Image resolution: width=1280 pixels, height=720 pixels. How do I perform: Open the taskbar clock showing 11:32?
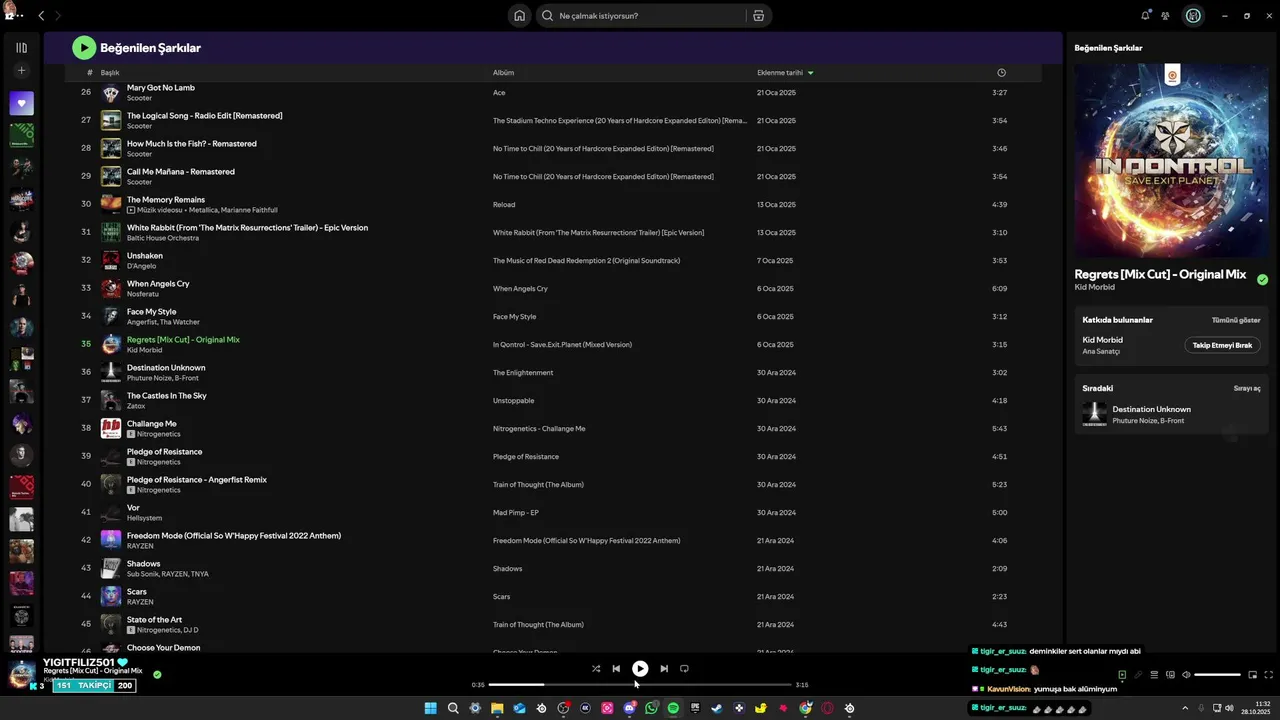tap(1255, 708)
